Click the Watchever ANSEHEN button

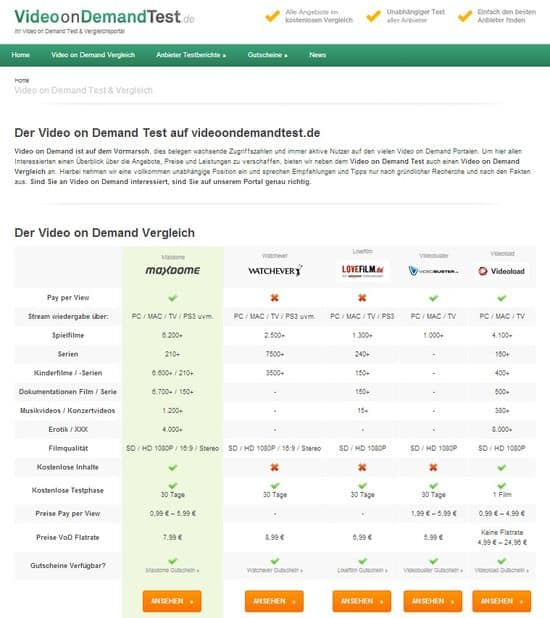point(274,601)
